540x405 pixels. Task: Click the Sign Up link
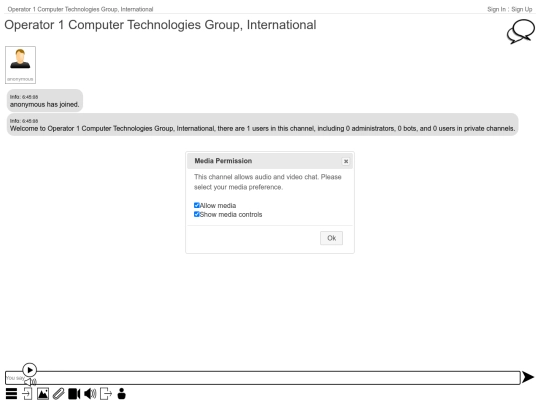(x=522, y=9)
